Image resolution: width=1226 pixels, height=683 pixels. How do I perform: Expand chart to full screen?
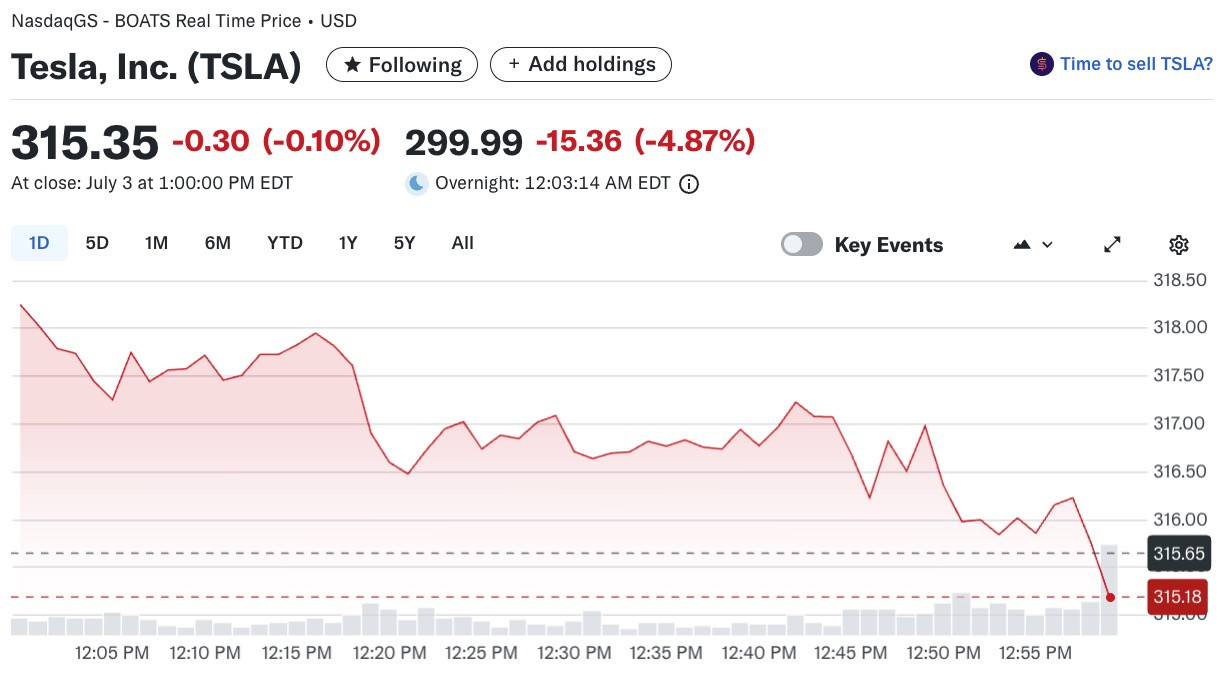[1112, 245]
